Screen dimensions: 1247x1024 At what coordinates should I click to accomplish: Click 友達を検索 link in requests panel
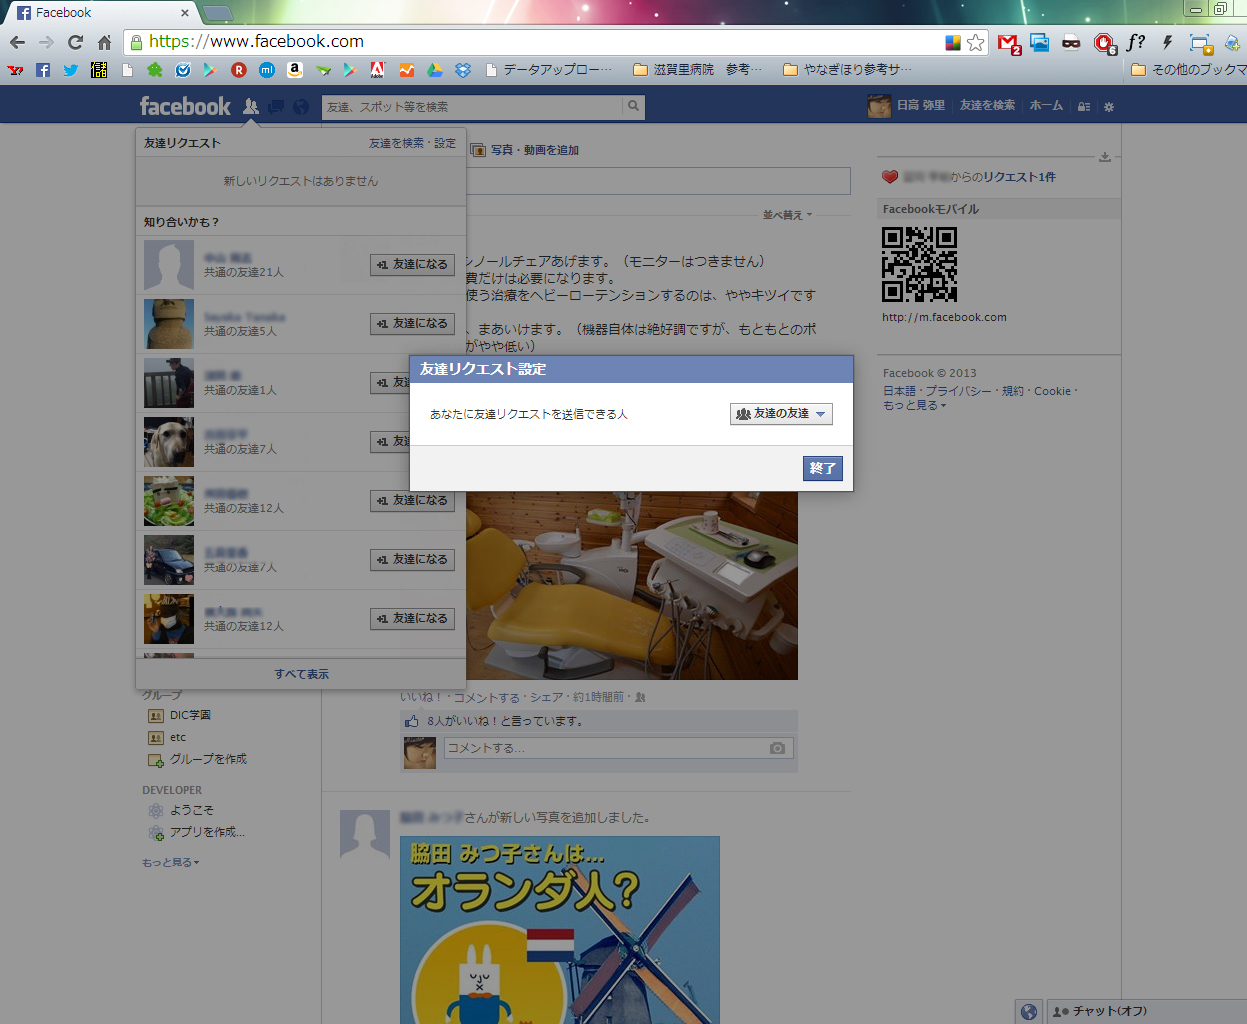point(396,143)
